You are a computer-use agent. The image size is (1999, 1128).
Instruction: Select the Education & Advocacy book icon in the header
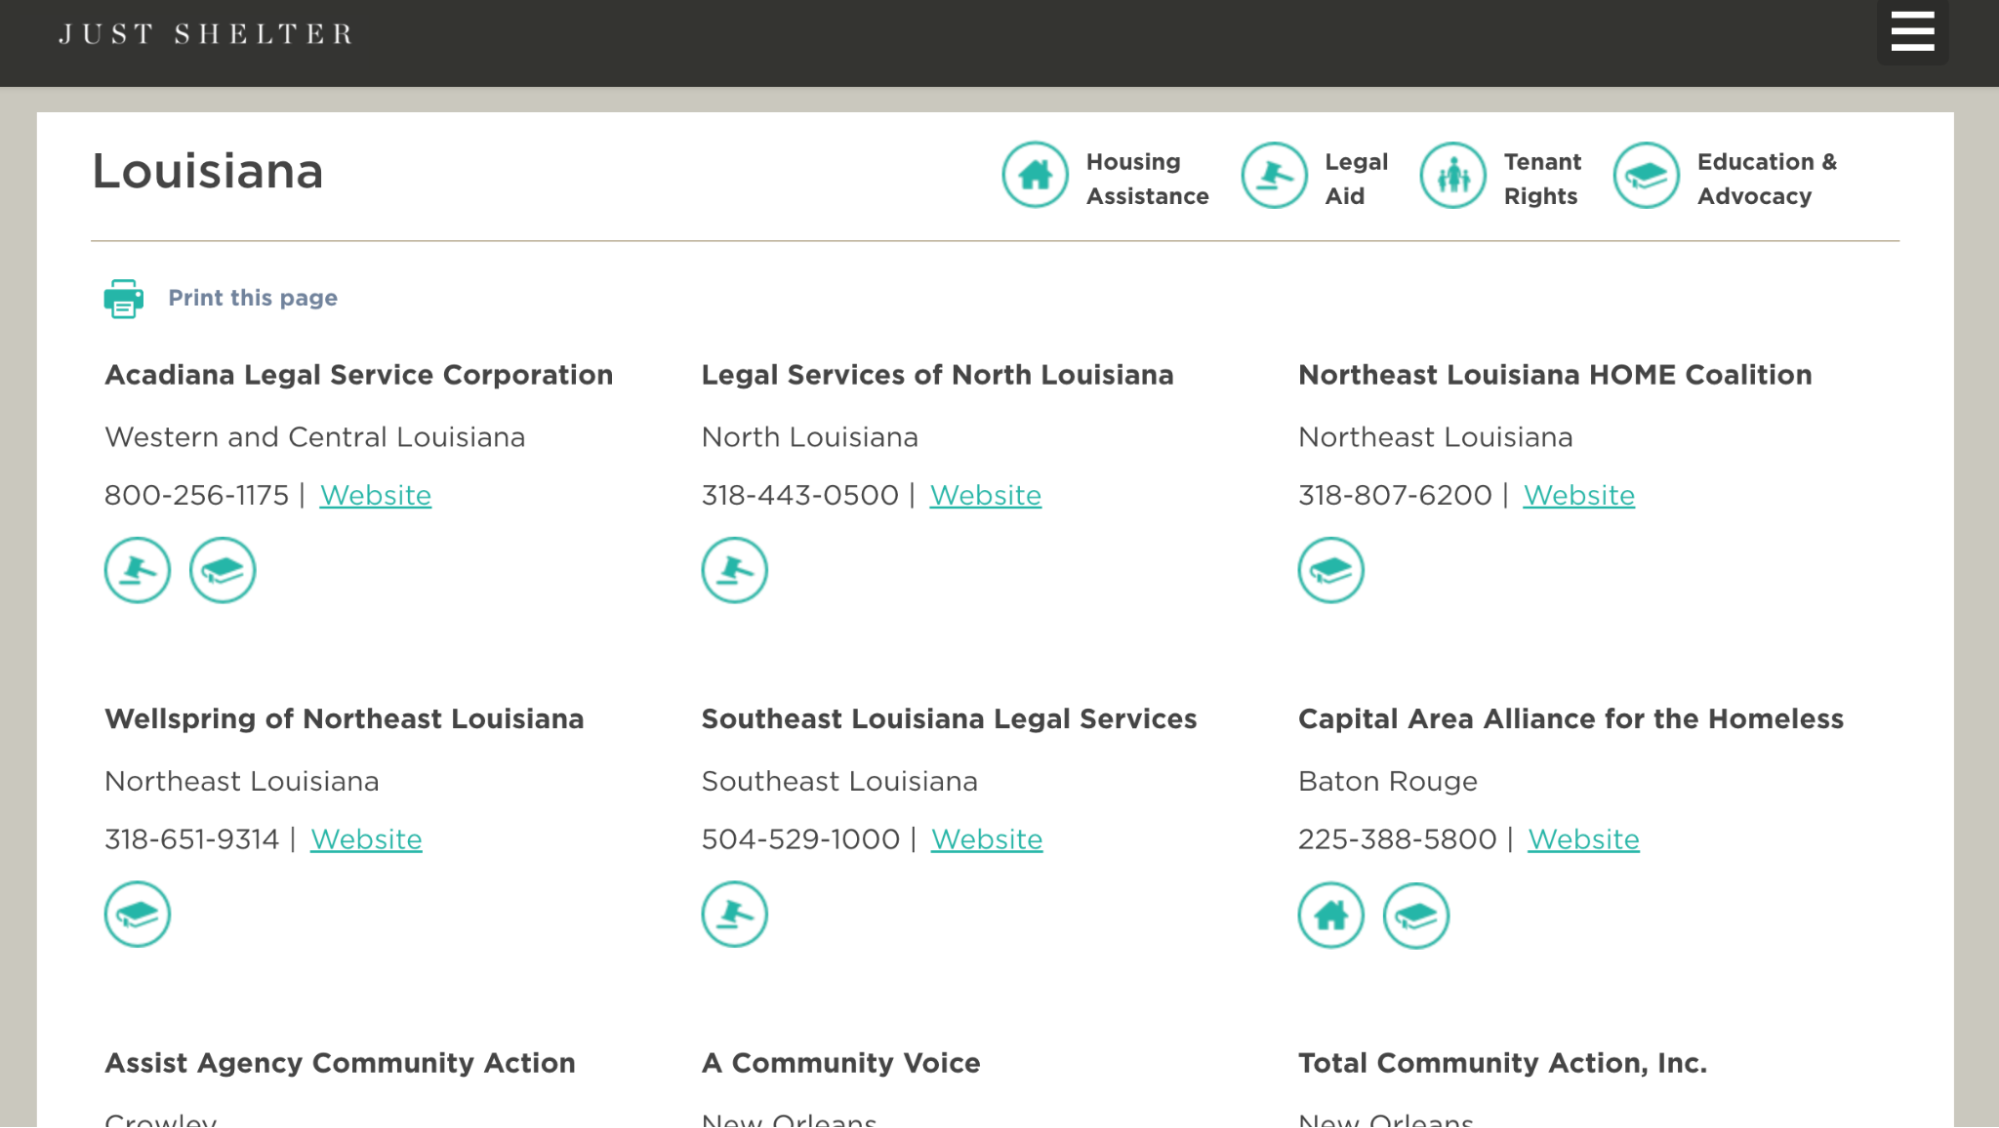[x=1645, y=175]
